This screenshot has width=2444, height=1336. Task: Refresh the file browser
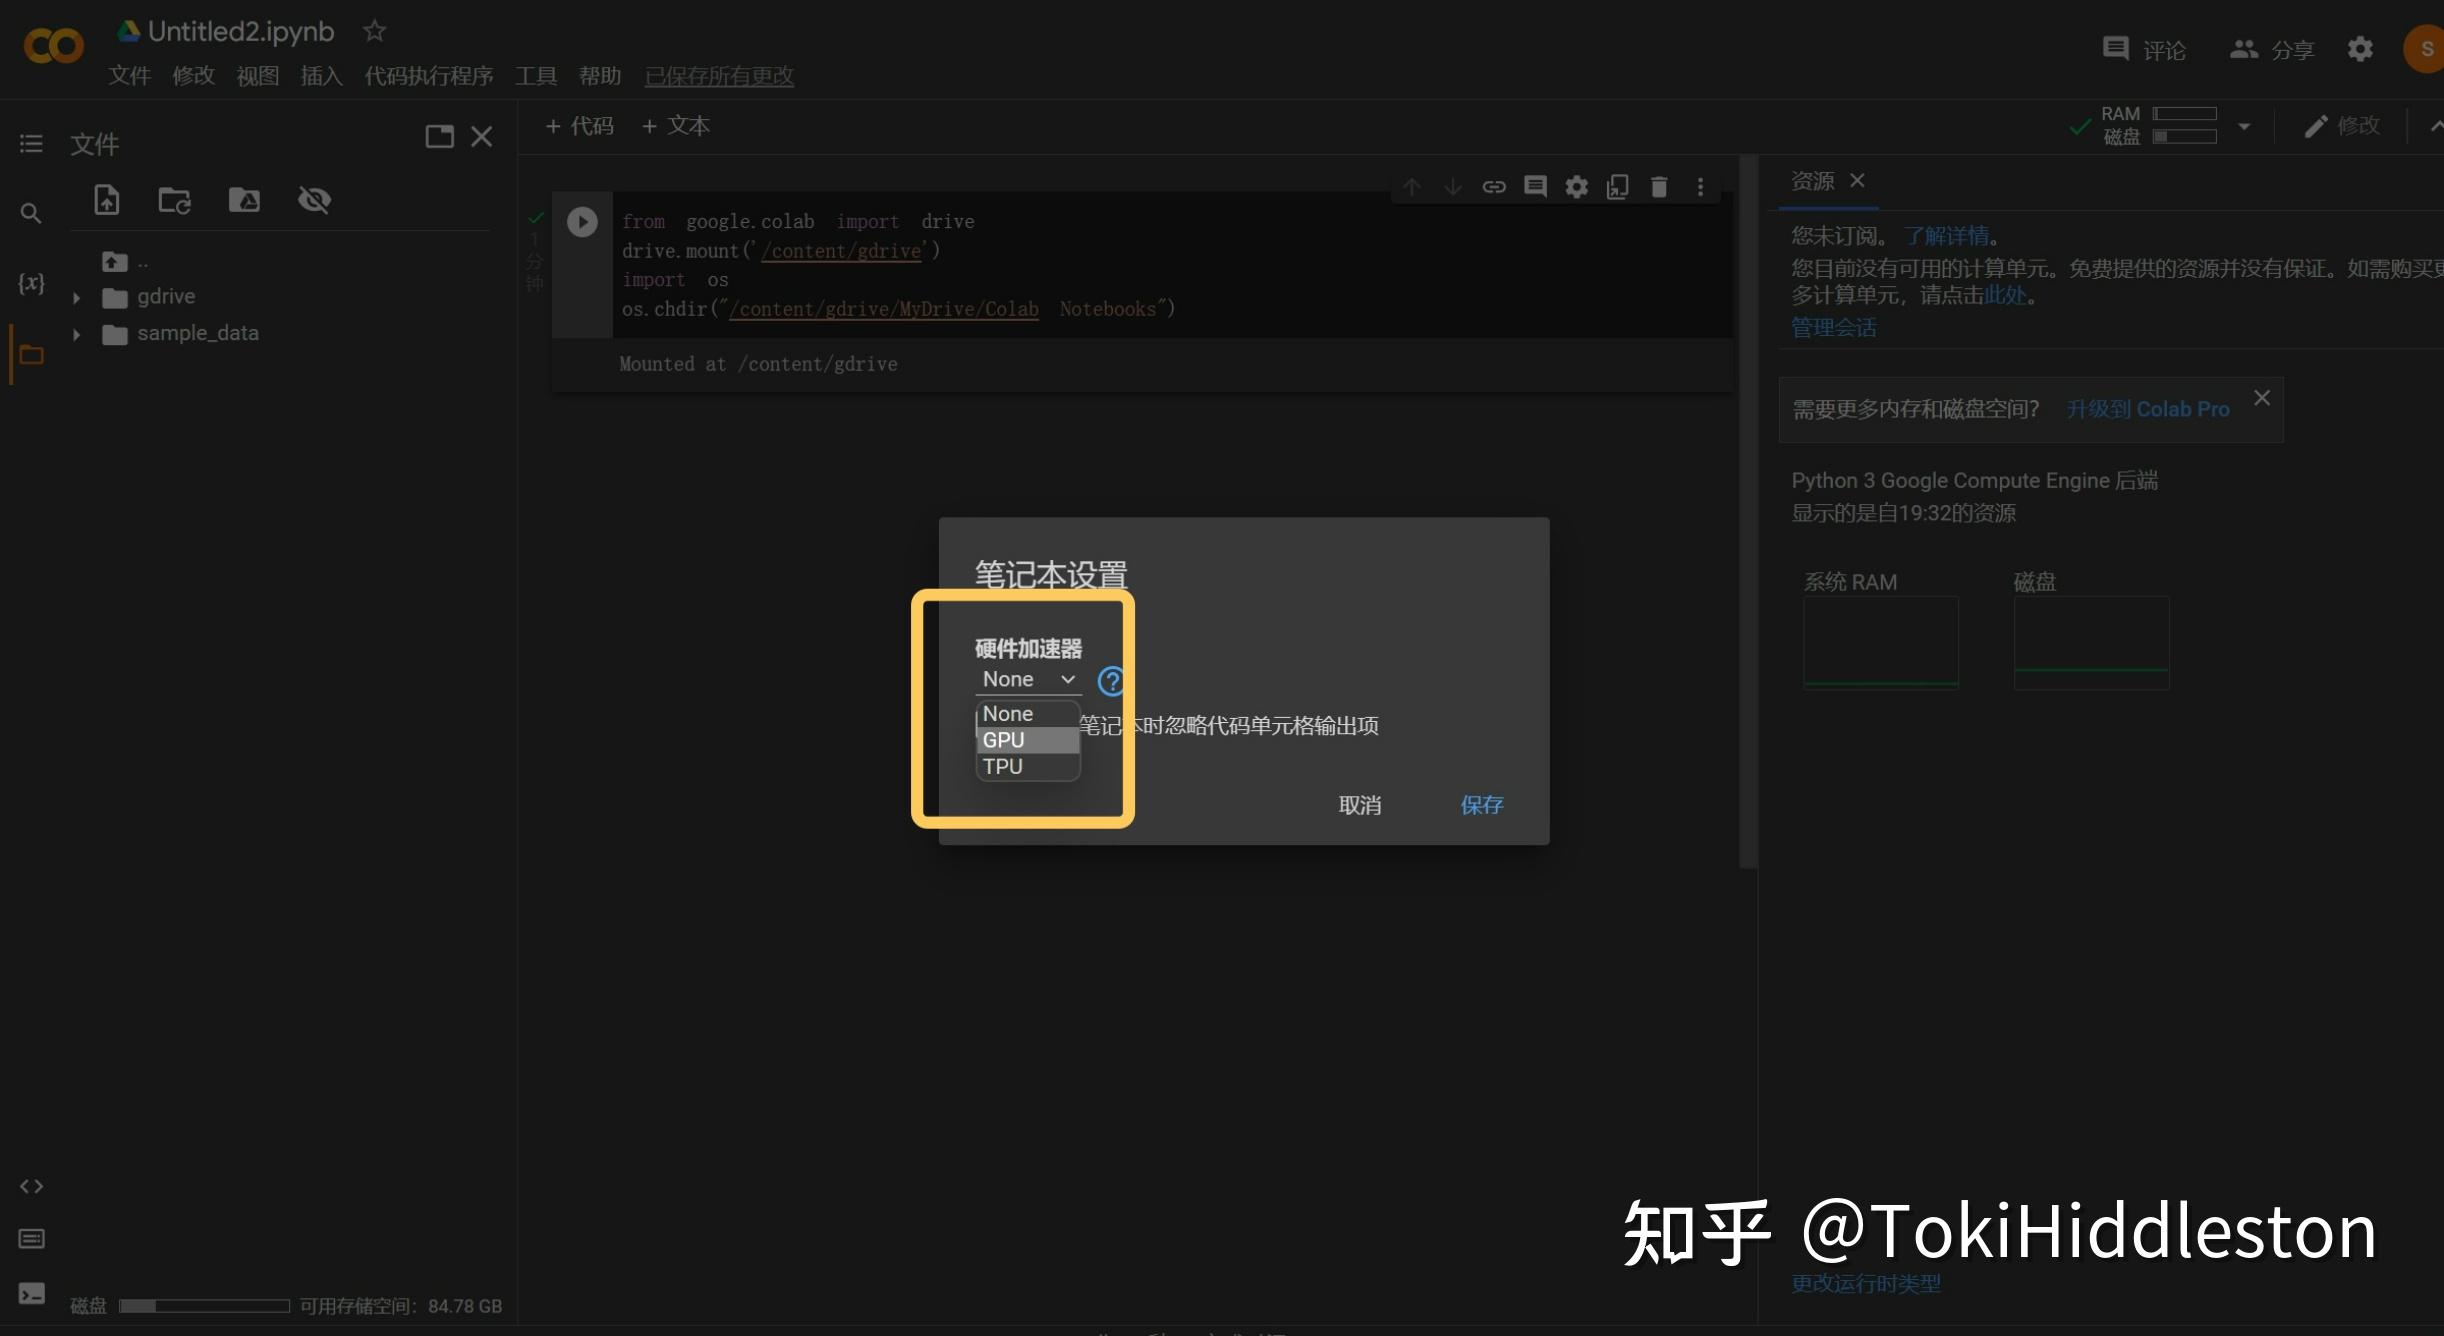[x=175, y=200]
